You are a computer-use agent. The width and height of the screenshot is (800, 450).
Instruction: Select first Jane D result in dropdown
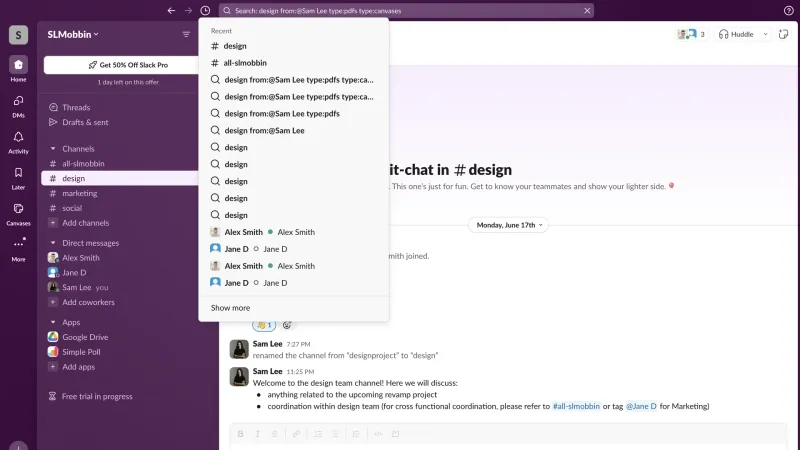[x=293, y=248]
